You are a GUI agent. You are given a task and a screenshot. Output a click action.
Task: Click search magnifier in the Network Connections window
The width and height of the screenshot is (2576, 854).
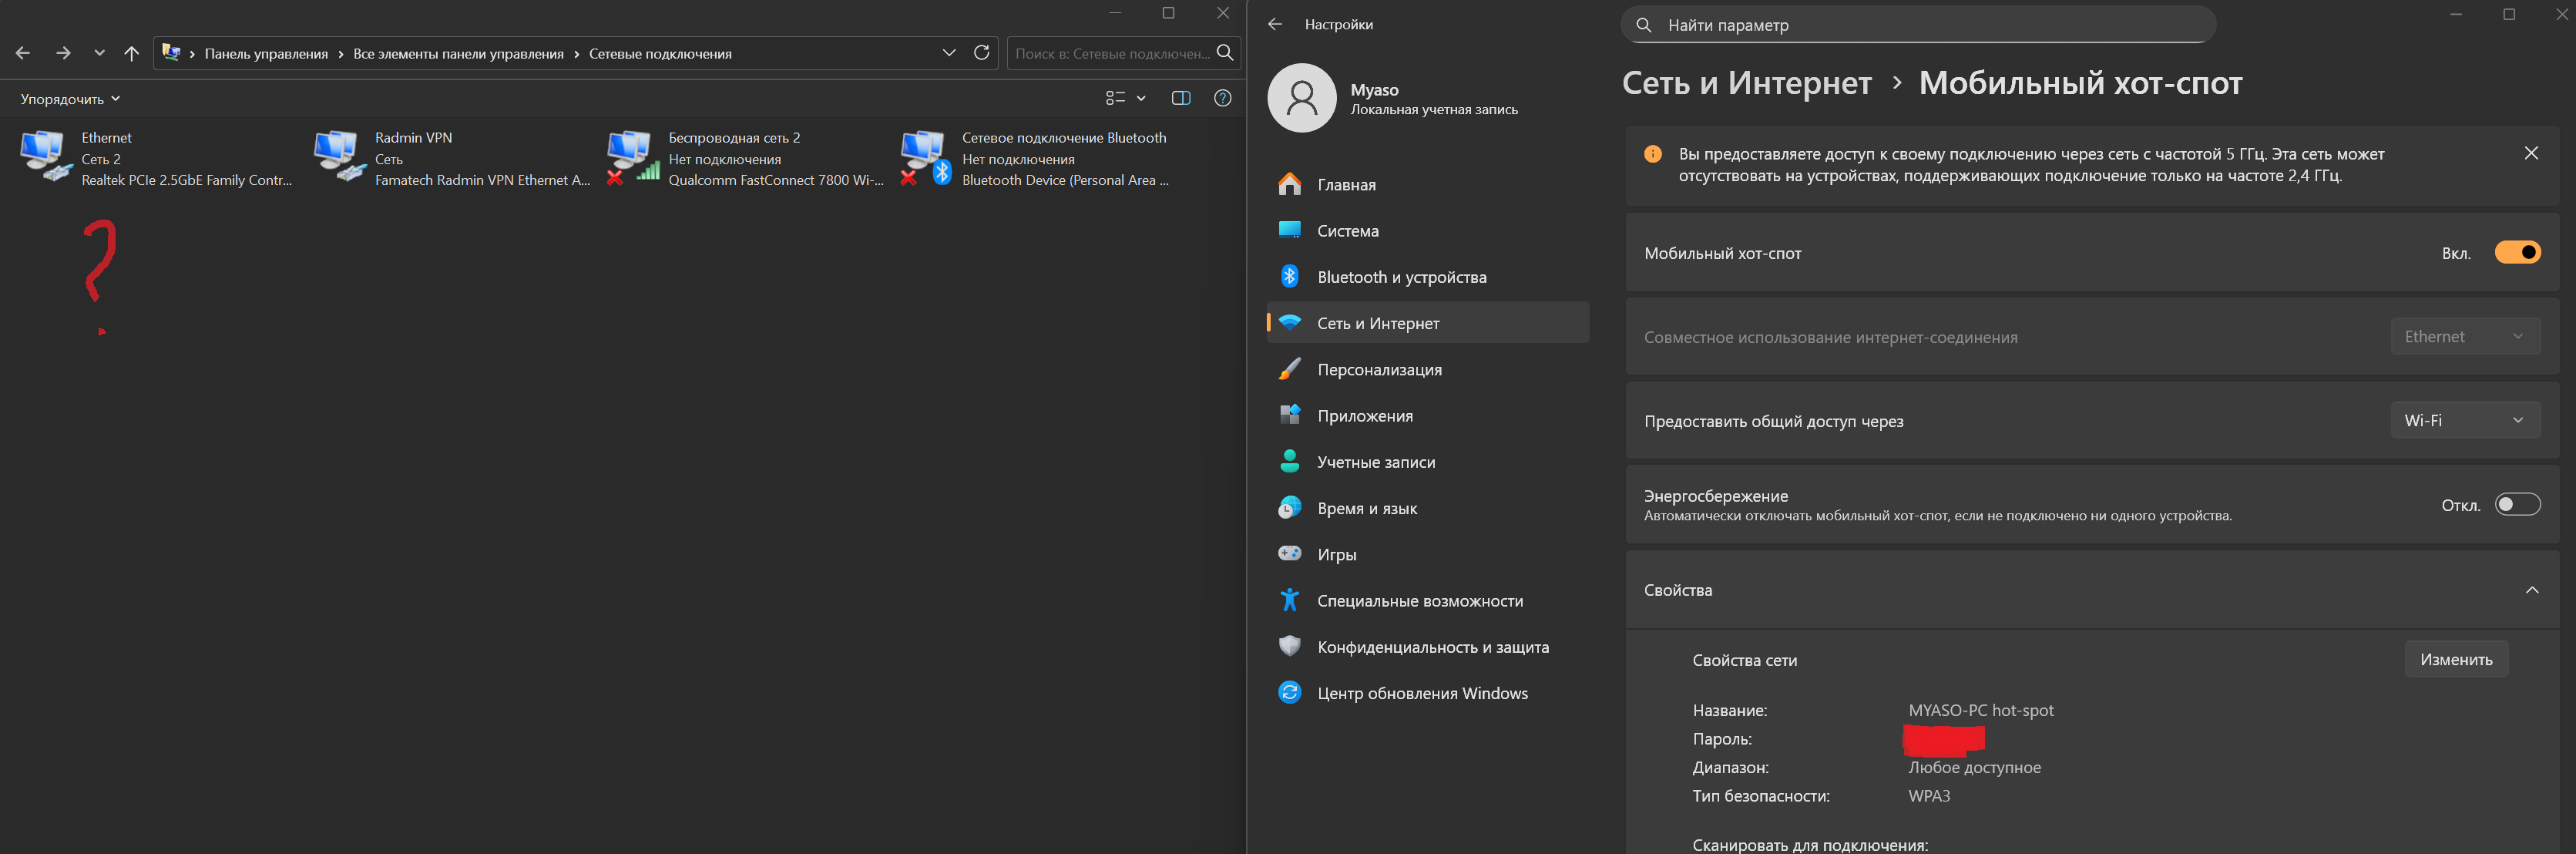pyautogui.click(x=1224, y=53)
